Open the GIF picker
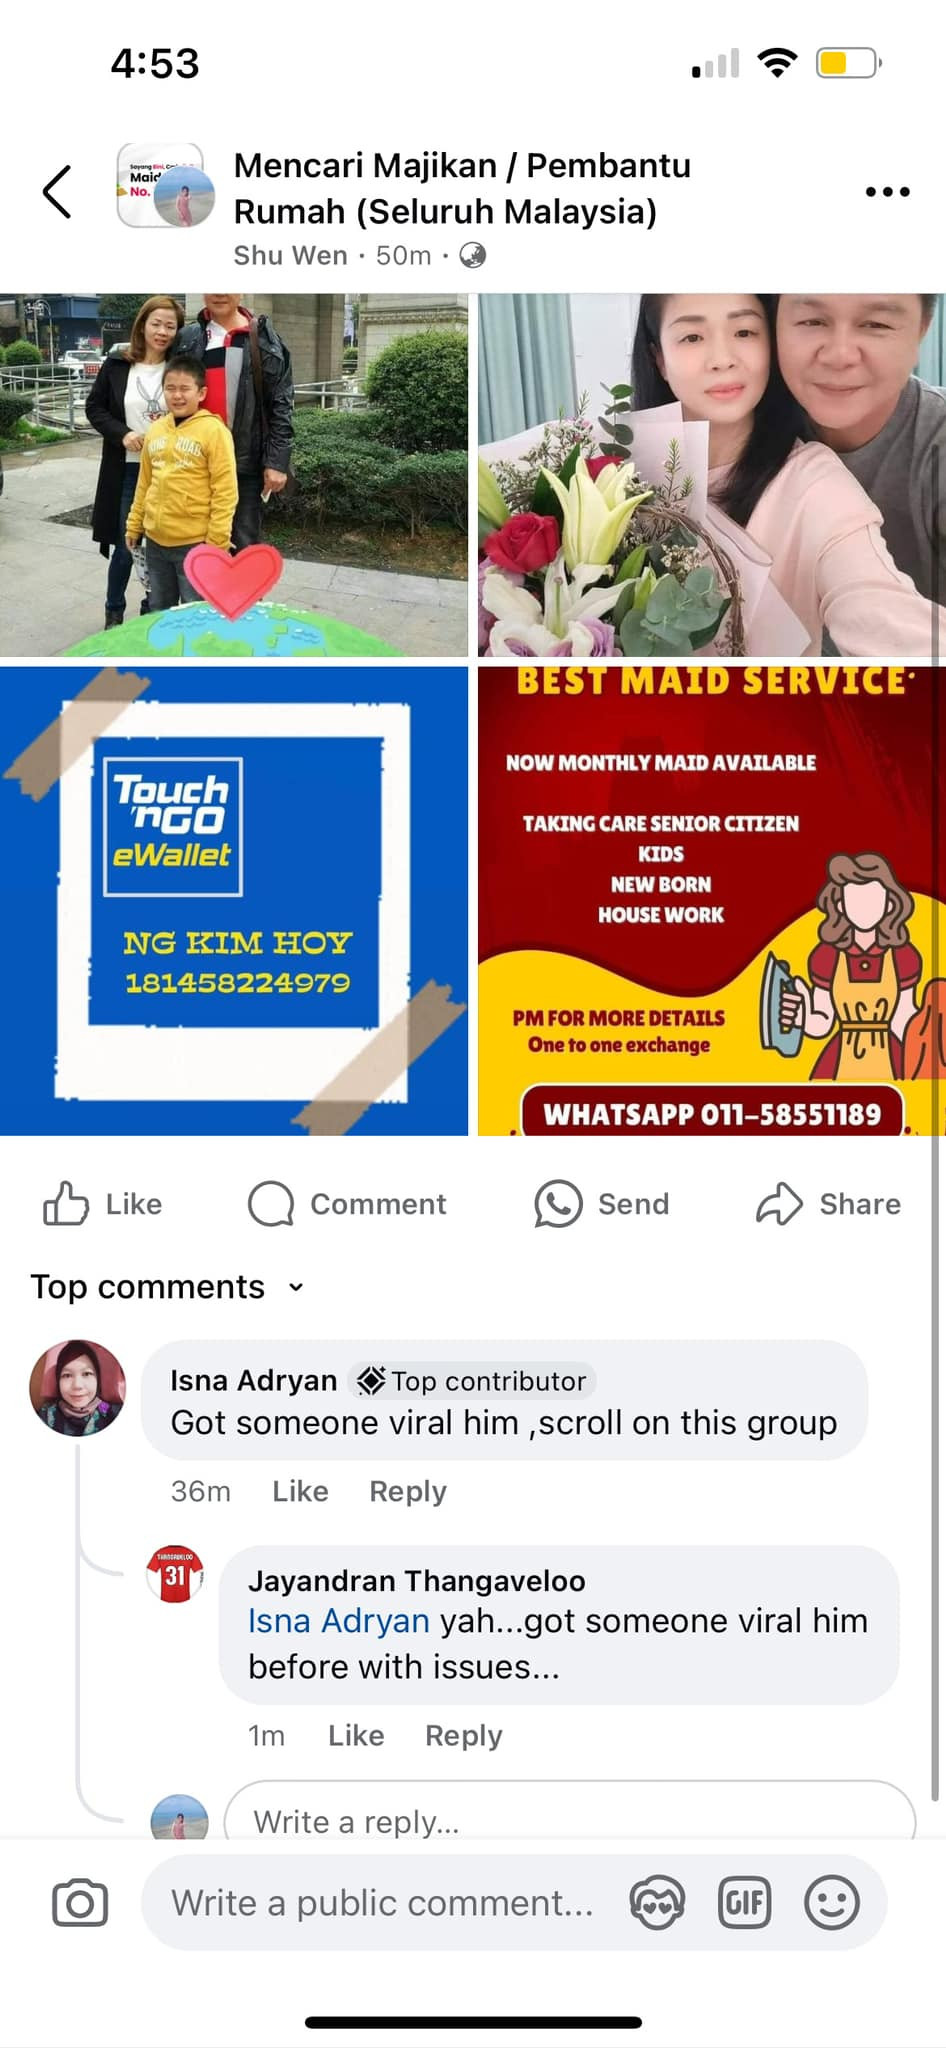 point(745,1903)
